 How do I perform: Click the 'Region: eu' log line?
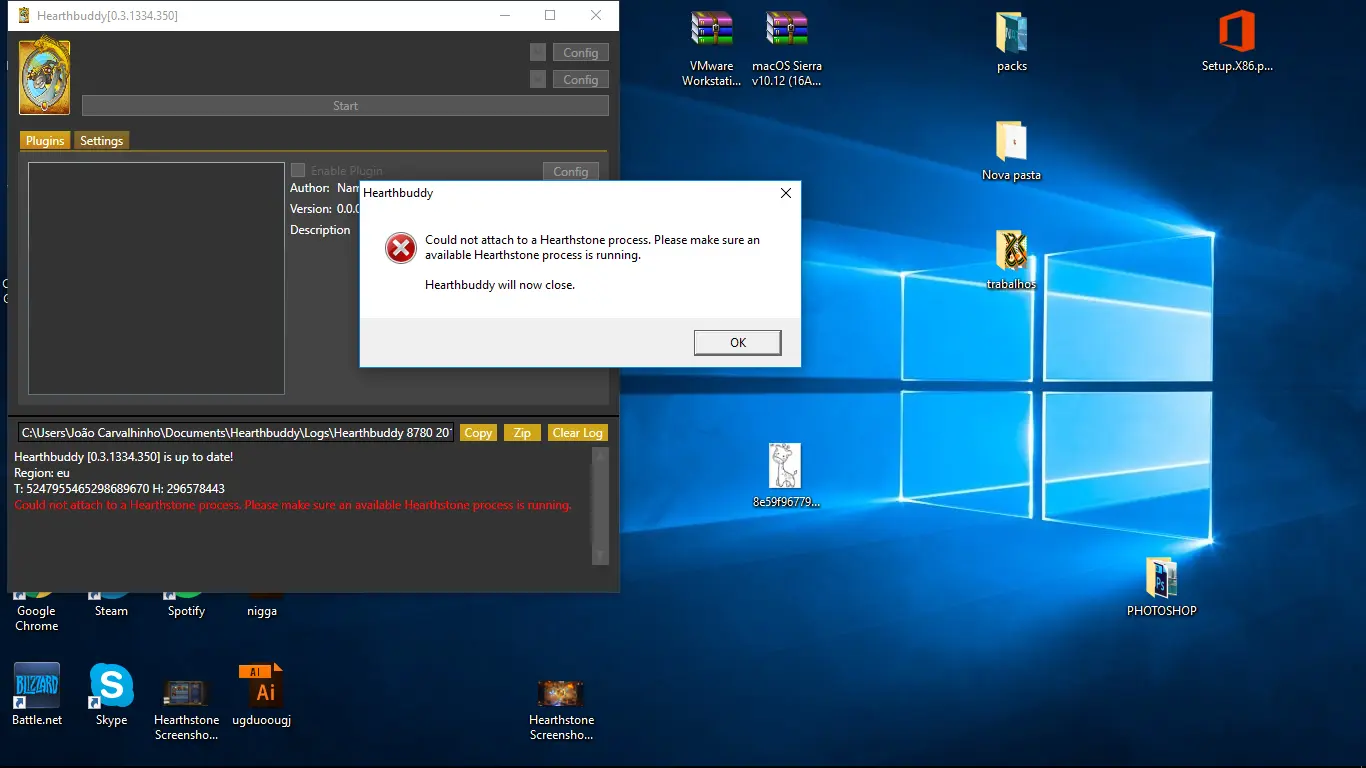tap(42, 473)
